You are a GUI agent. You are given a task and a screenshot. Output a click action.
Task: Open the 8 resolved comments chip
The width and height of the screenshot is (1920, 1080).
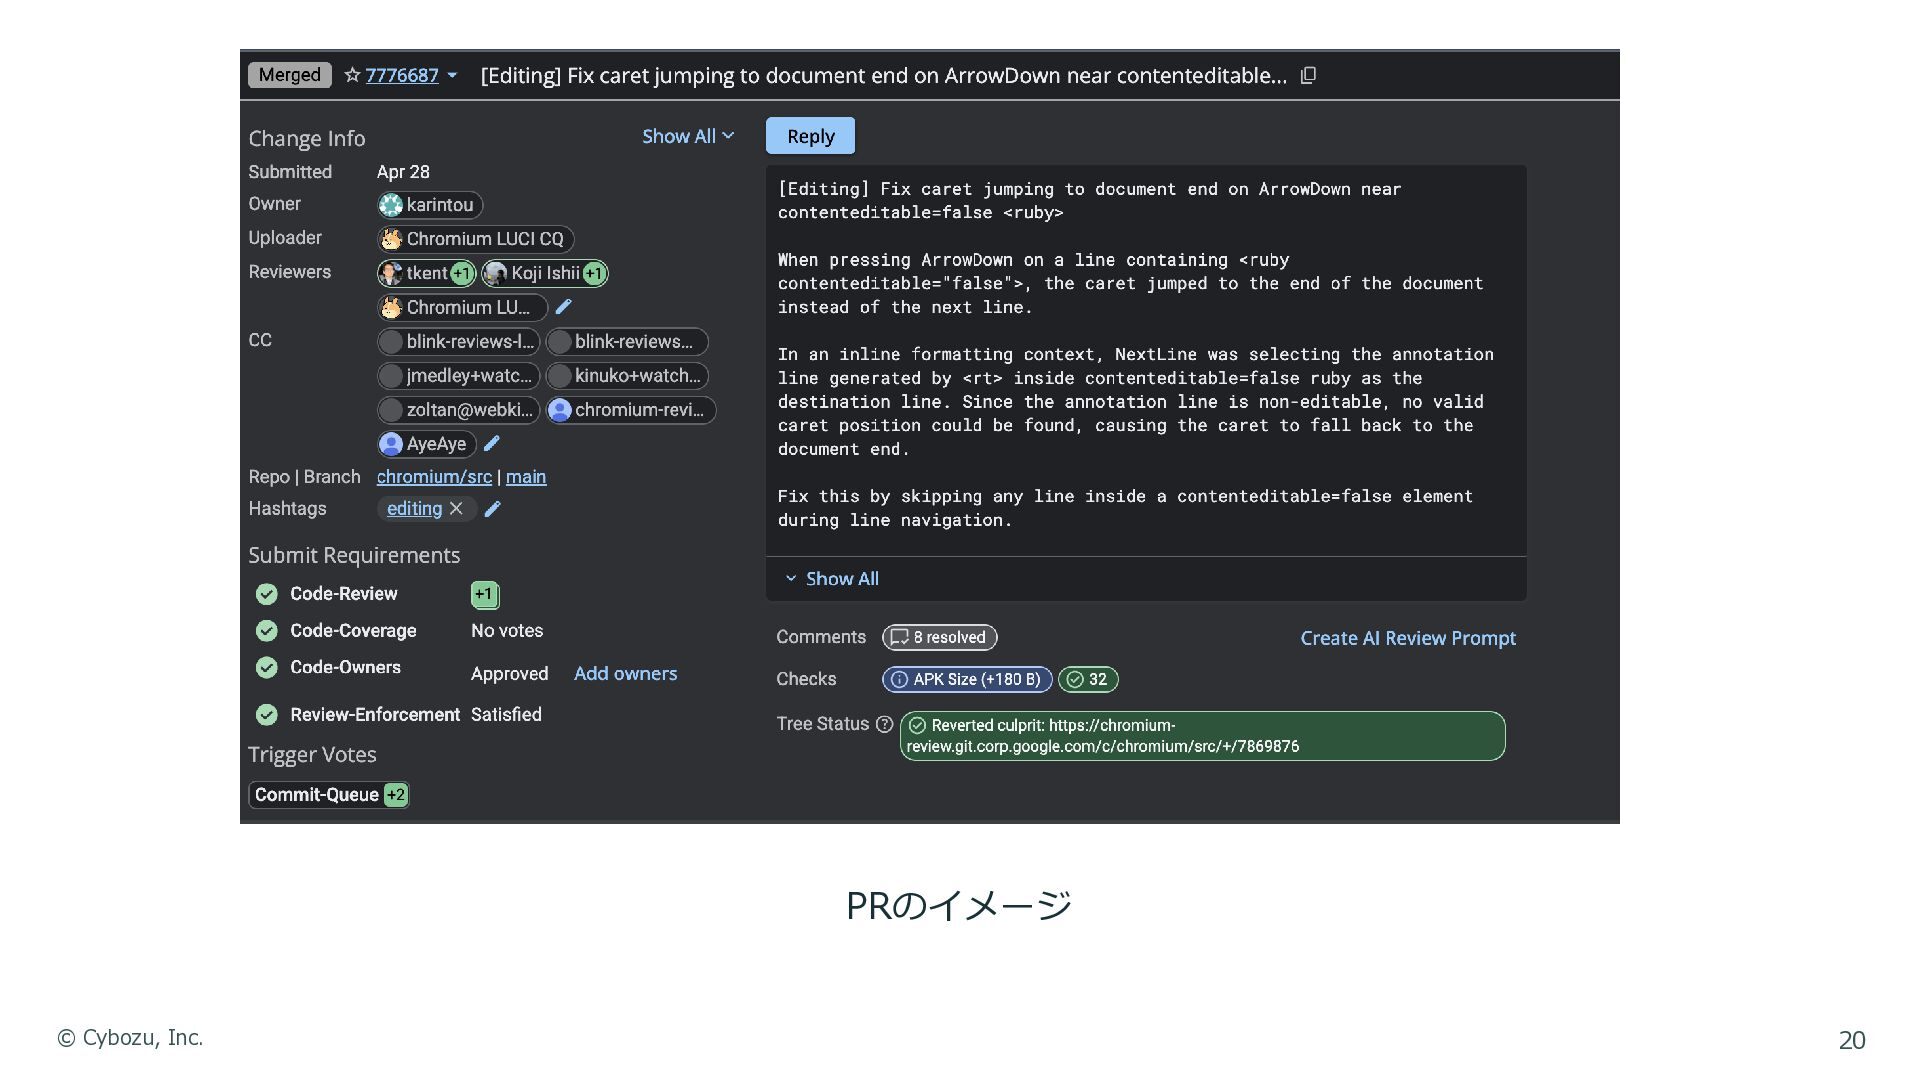[939, 638]
